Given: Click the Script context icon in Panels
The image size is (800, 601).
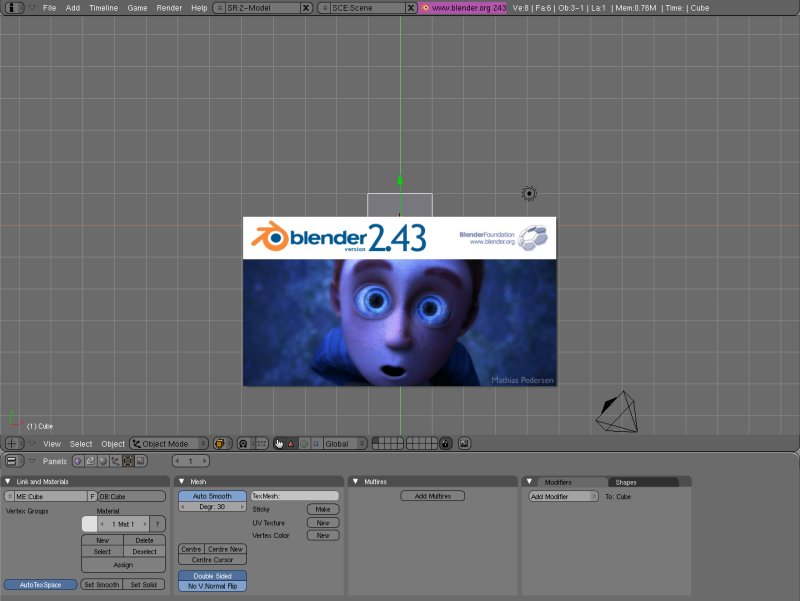Looking at the screenshot, I should click(x=90, y=461).
